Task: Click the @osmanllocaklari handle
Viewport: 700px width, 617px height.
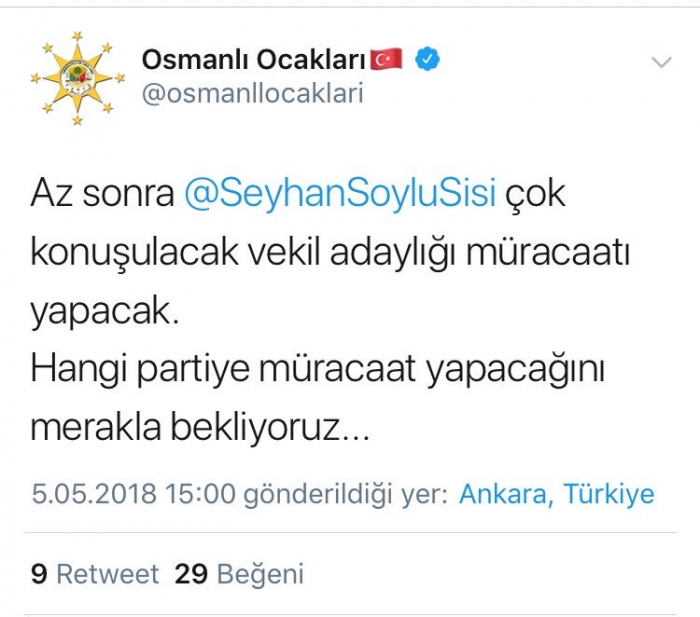Action: (252, 94)
